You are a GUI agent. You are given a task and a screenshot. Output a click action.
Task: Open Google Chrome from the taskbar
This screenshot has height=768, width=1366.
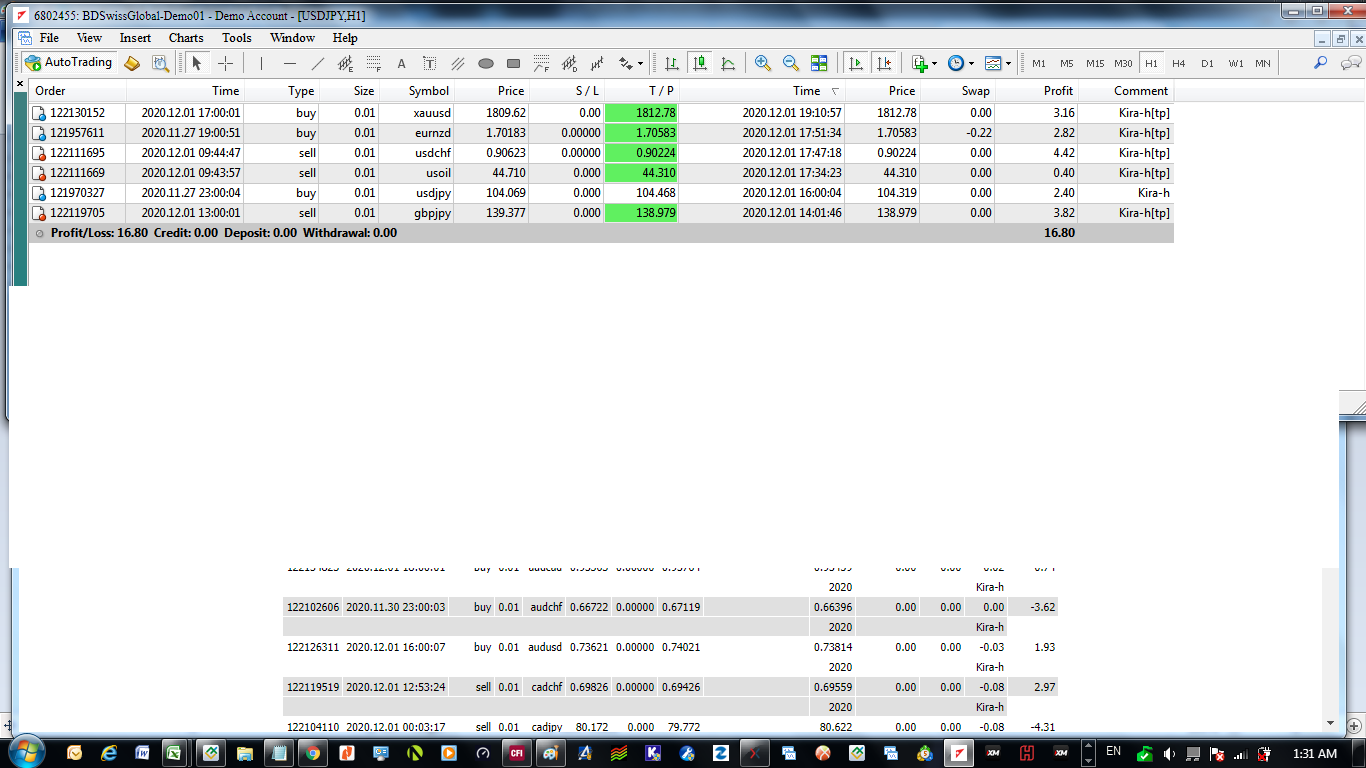[x=313, y=753]
